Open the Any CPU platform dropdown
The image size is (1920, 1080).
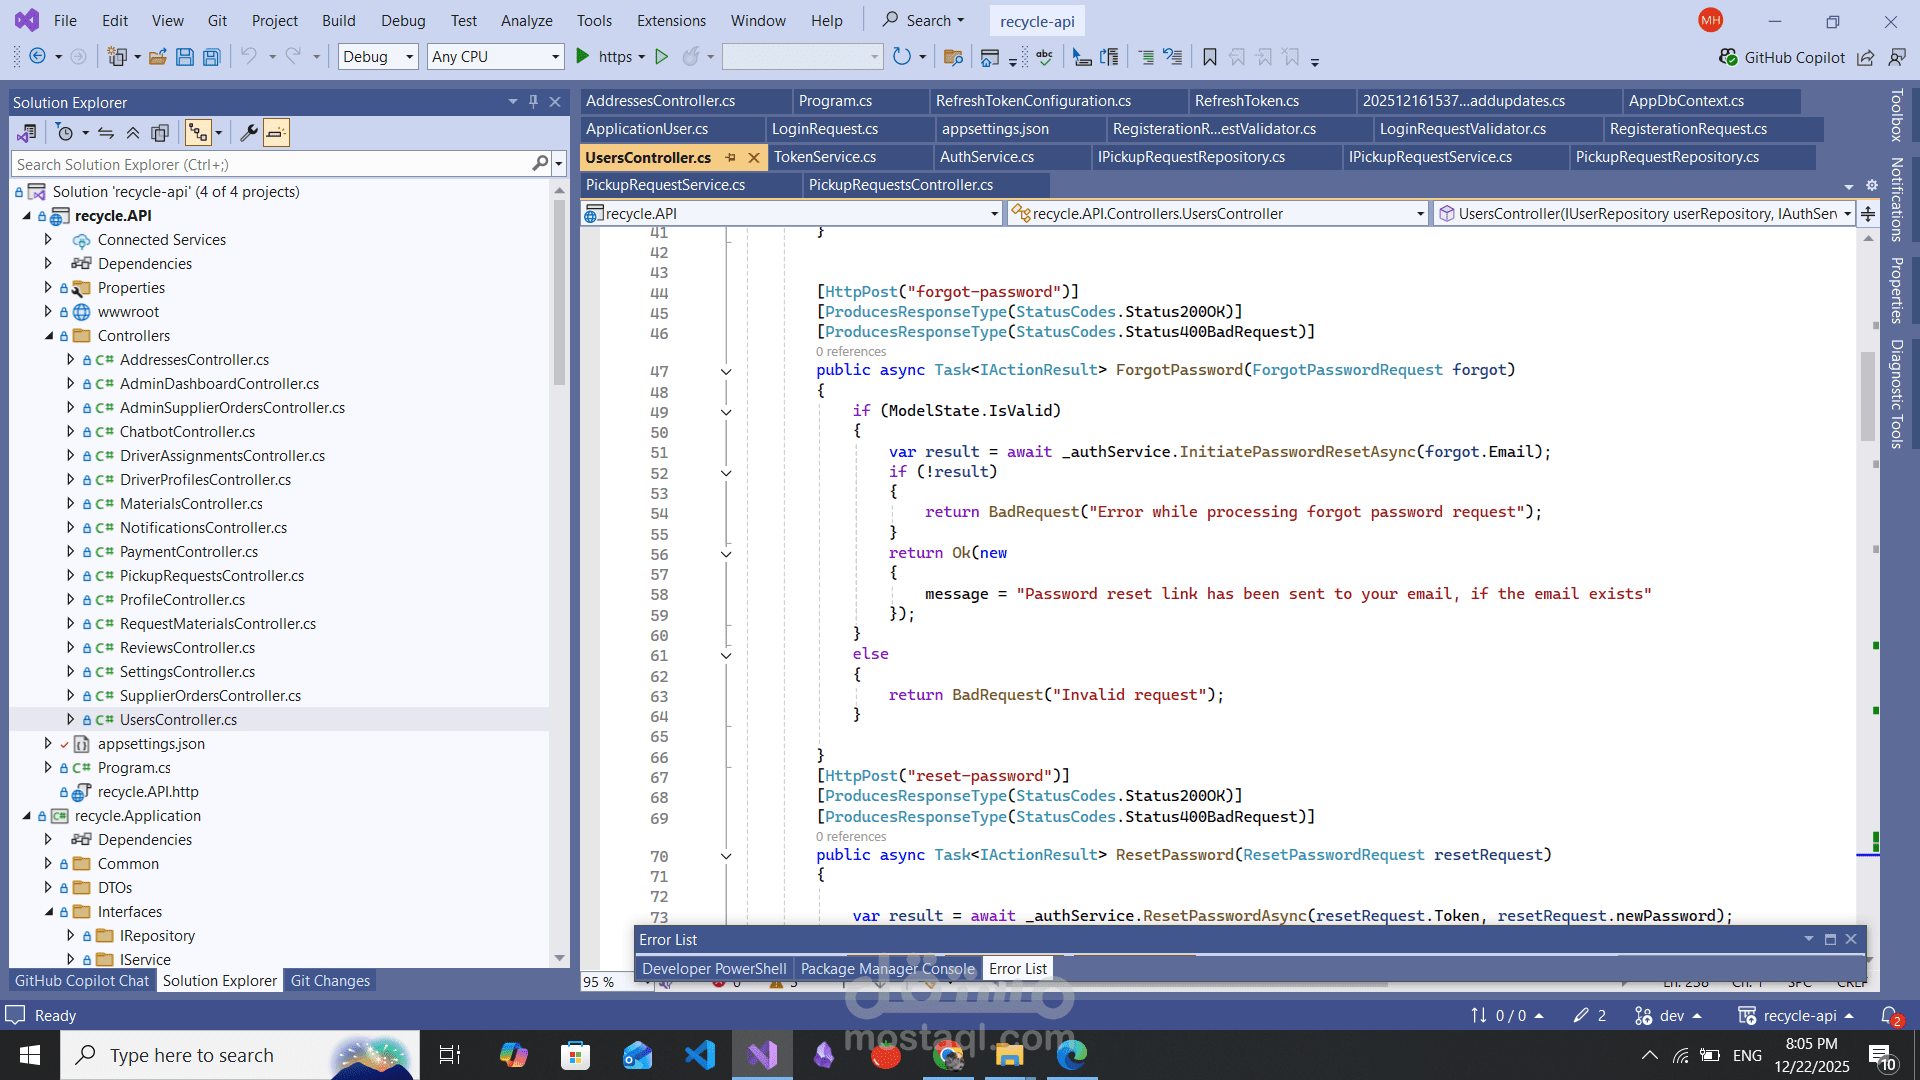coord(495,57)
